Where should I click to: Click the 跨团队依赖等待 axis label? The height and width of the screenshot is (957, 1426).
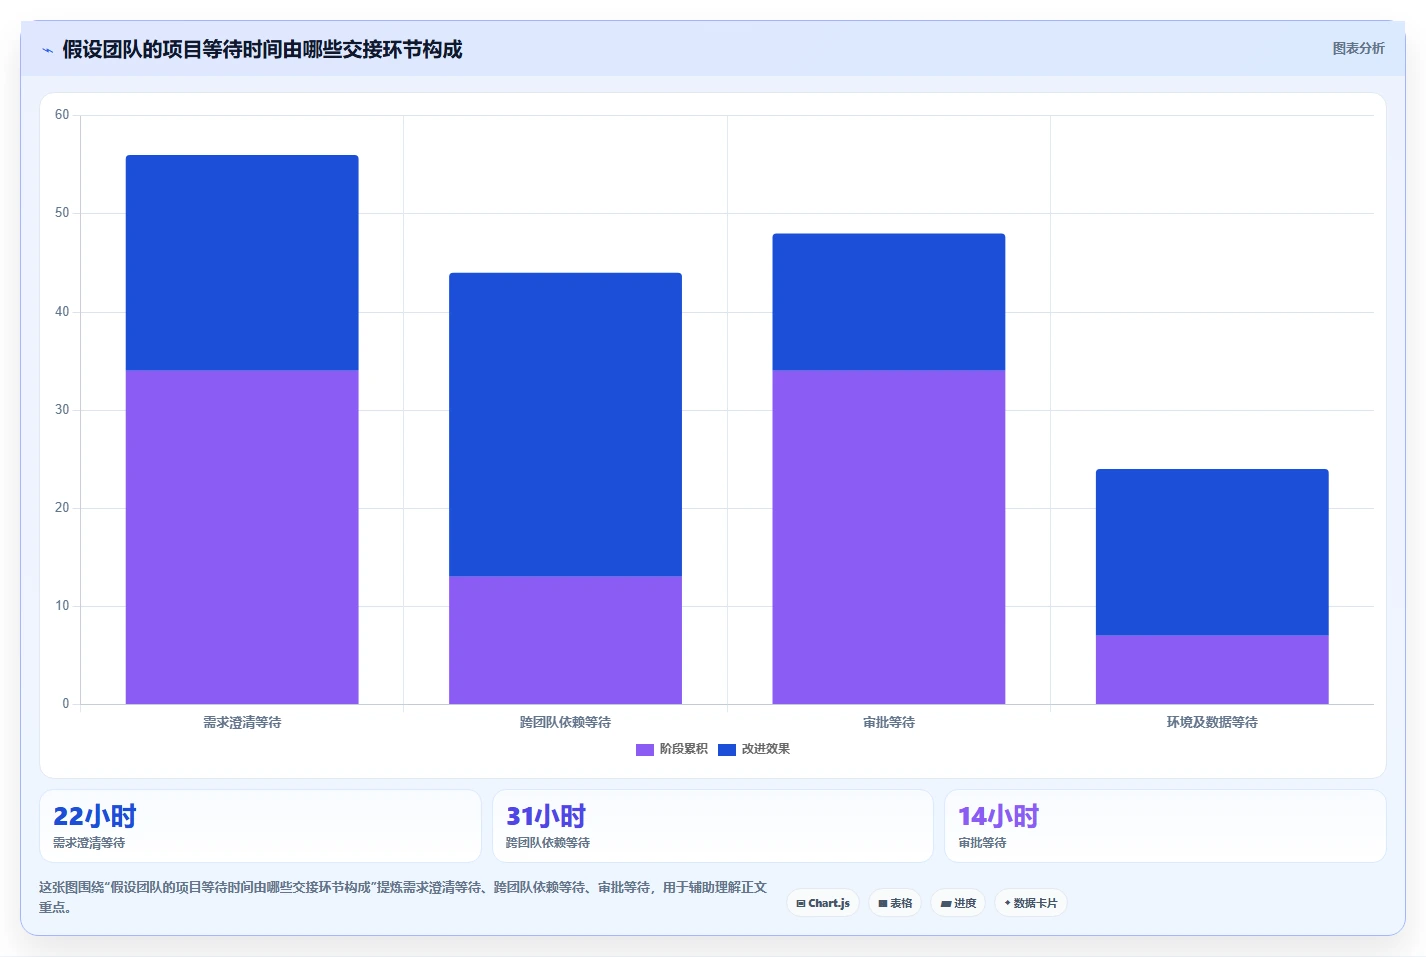tap(565, 722)
